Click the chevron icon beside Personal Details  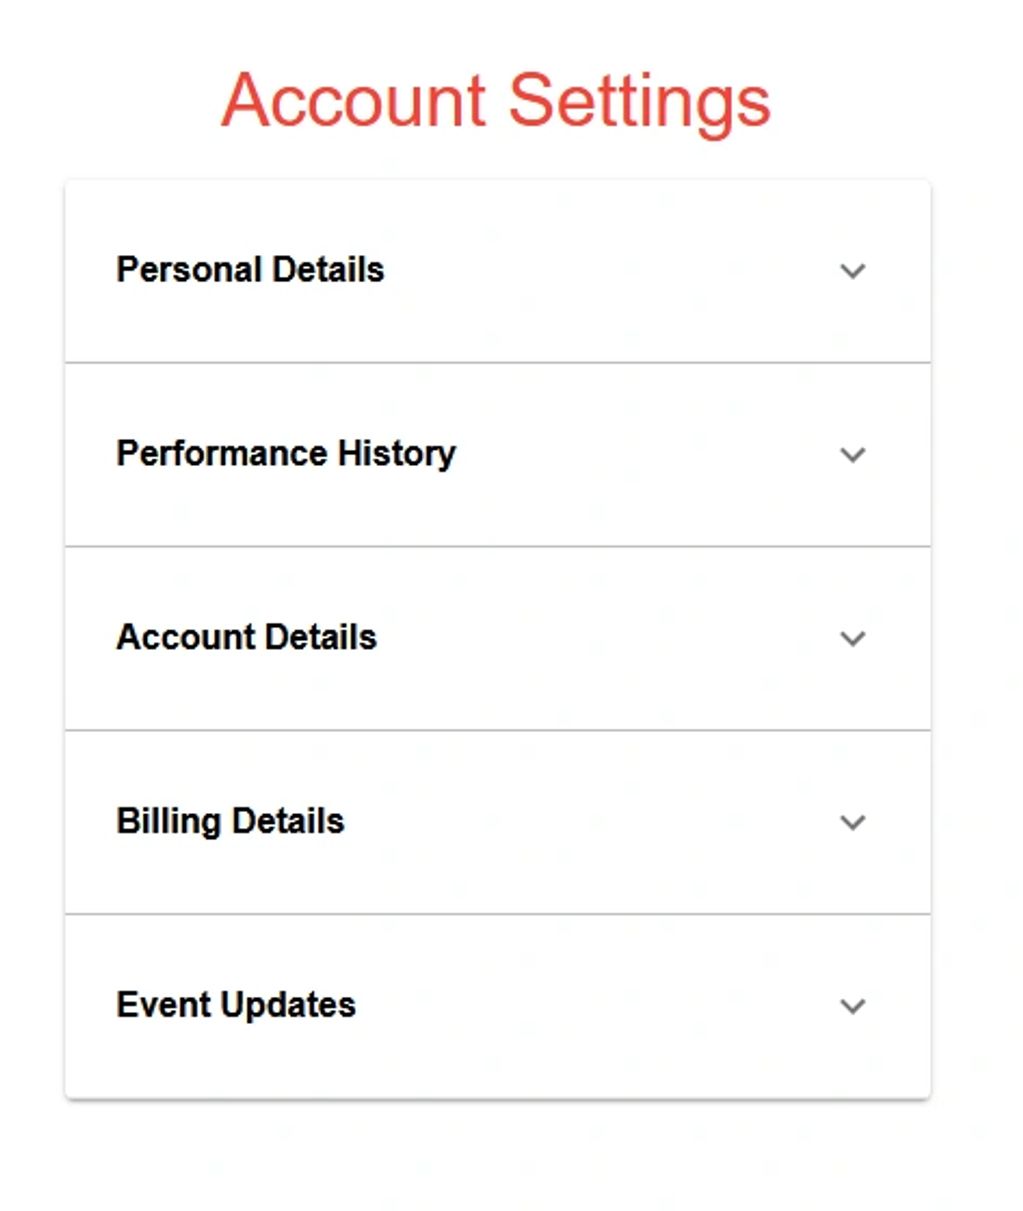pyautogui.click(x=852, y=271)
